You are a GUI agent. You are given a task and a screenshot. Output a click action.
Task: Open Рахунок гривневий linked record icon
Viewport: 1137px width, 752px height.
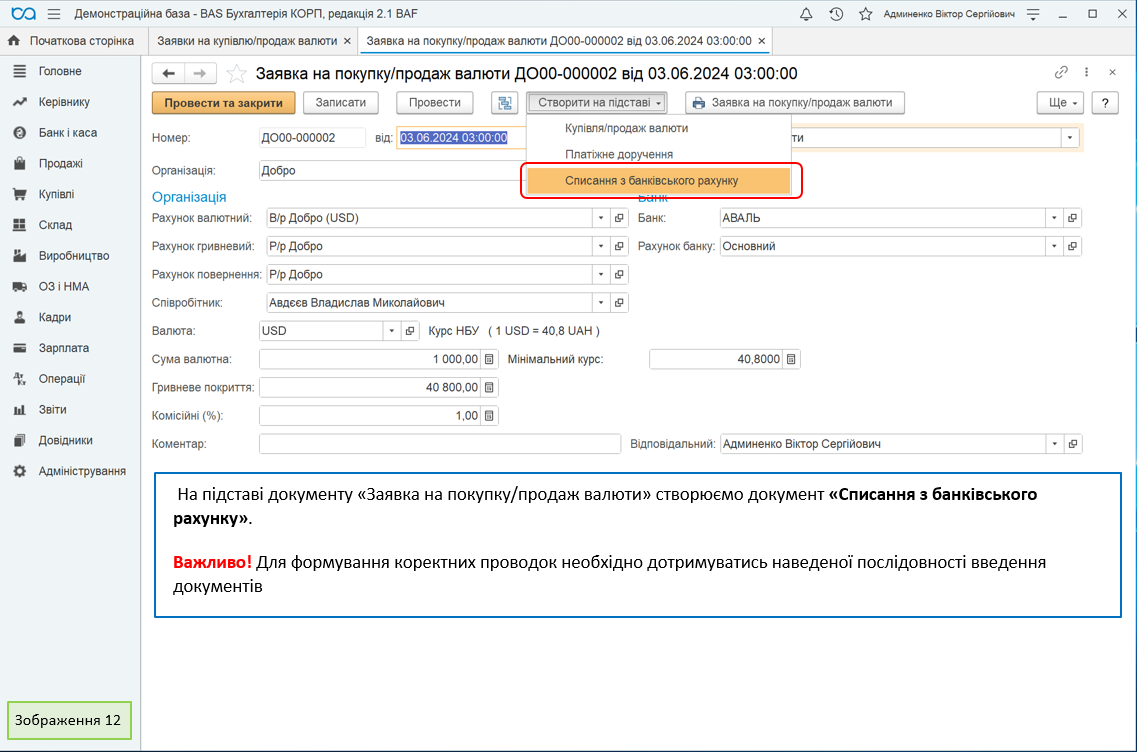coord(619,246)
